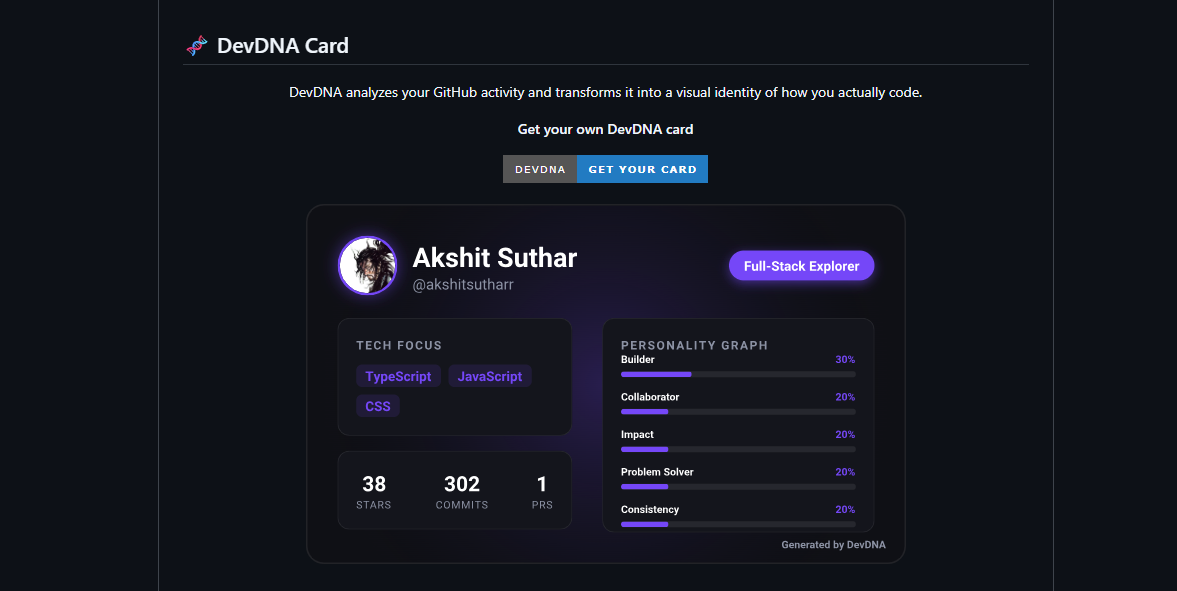Click the 1 PRS stat
1177x591 pixels.
(x=542, y=491)
